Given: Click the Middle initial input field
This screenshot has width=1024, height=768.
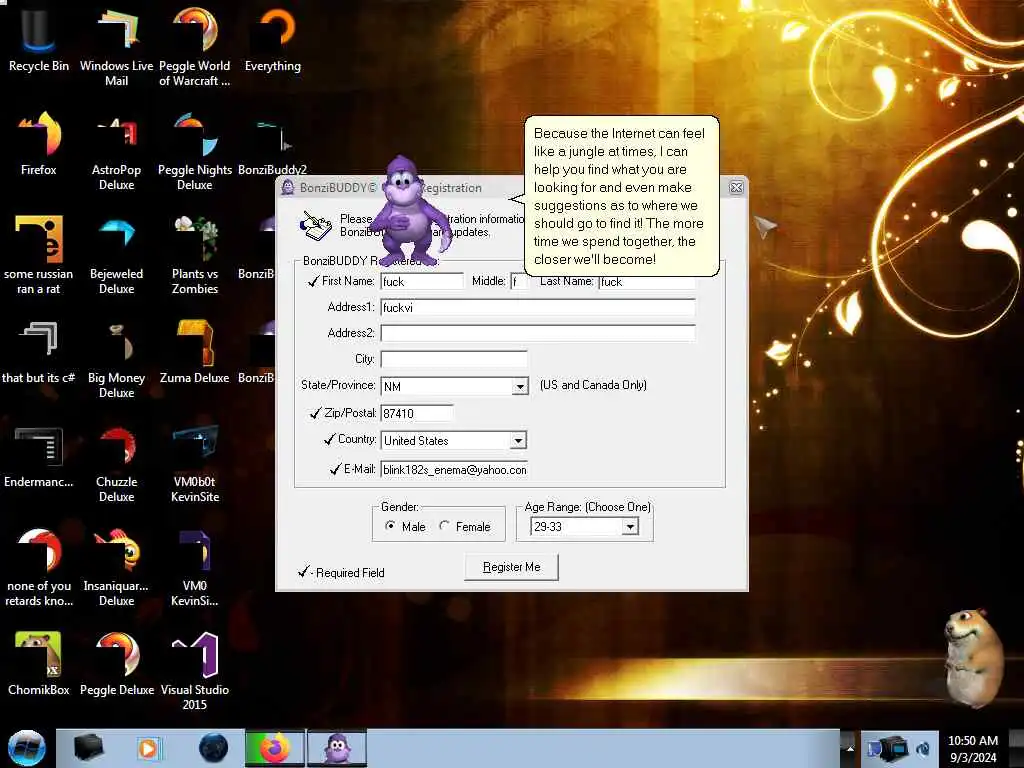Looking at the screenshot, I should coord(519,281).
